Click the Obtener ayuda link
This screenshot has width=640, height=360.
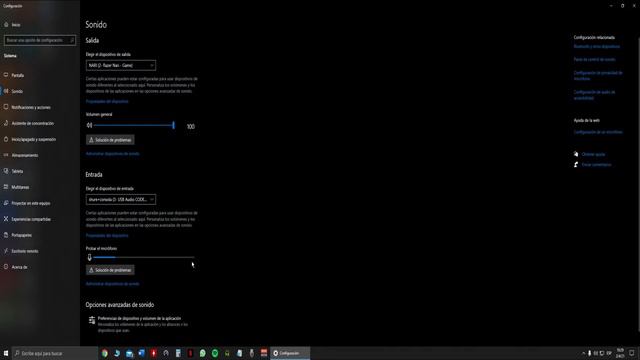point(593,154)
